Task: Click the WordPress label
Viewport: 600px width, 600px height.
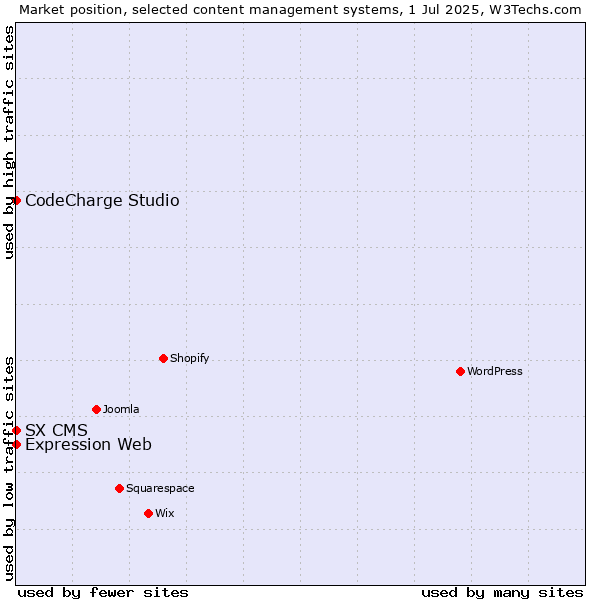Action: [x=495, y=371]
